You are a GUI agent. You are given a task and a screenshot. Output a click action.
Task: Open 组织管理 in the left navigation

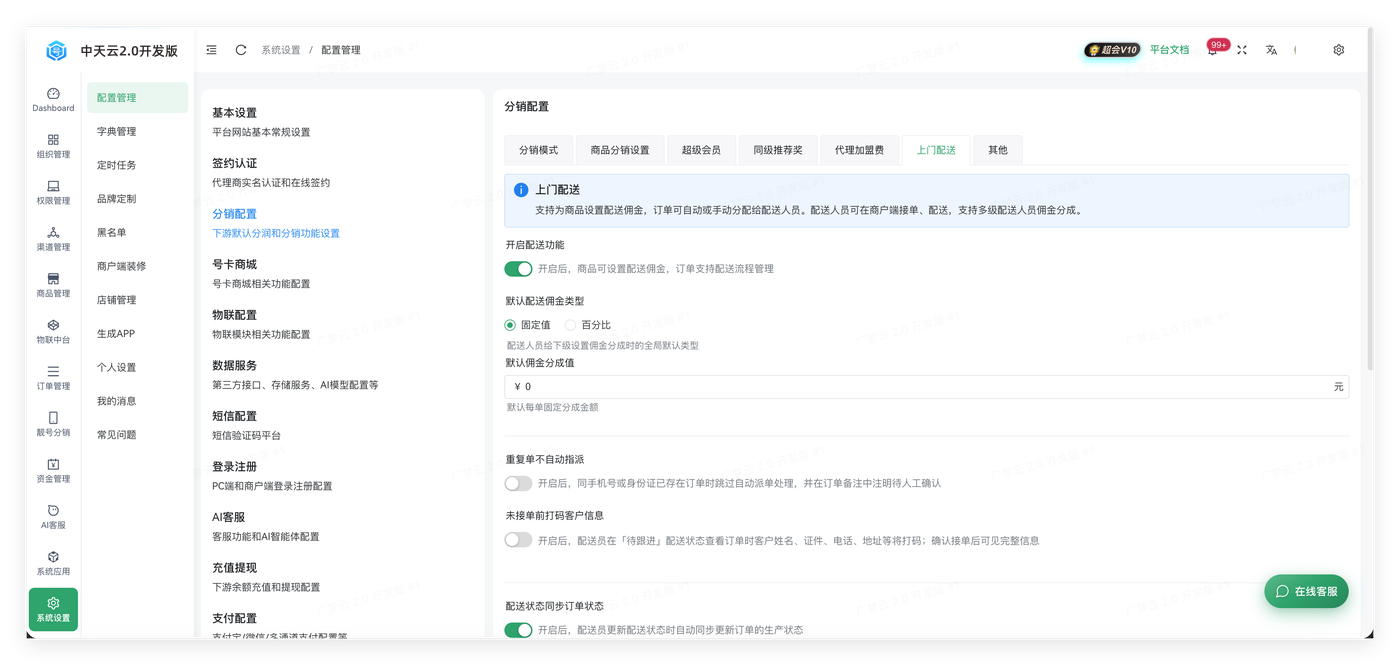pyautogui.click(x=53, y=146)
